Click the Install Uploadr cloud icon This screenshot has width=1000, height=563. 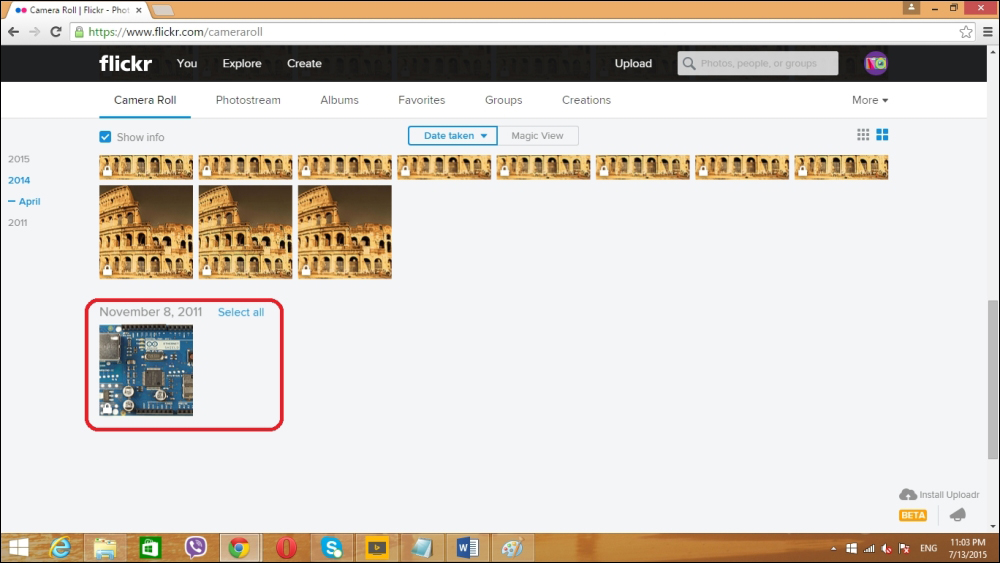(x=908, y=494)
